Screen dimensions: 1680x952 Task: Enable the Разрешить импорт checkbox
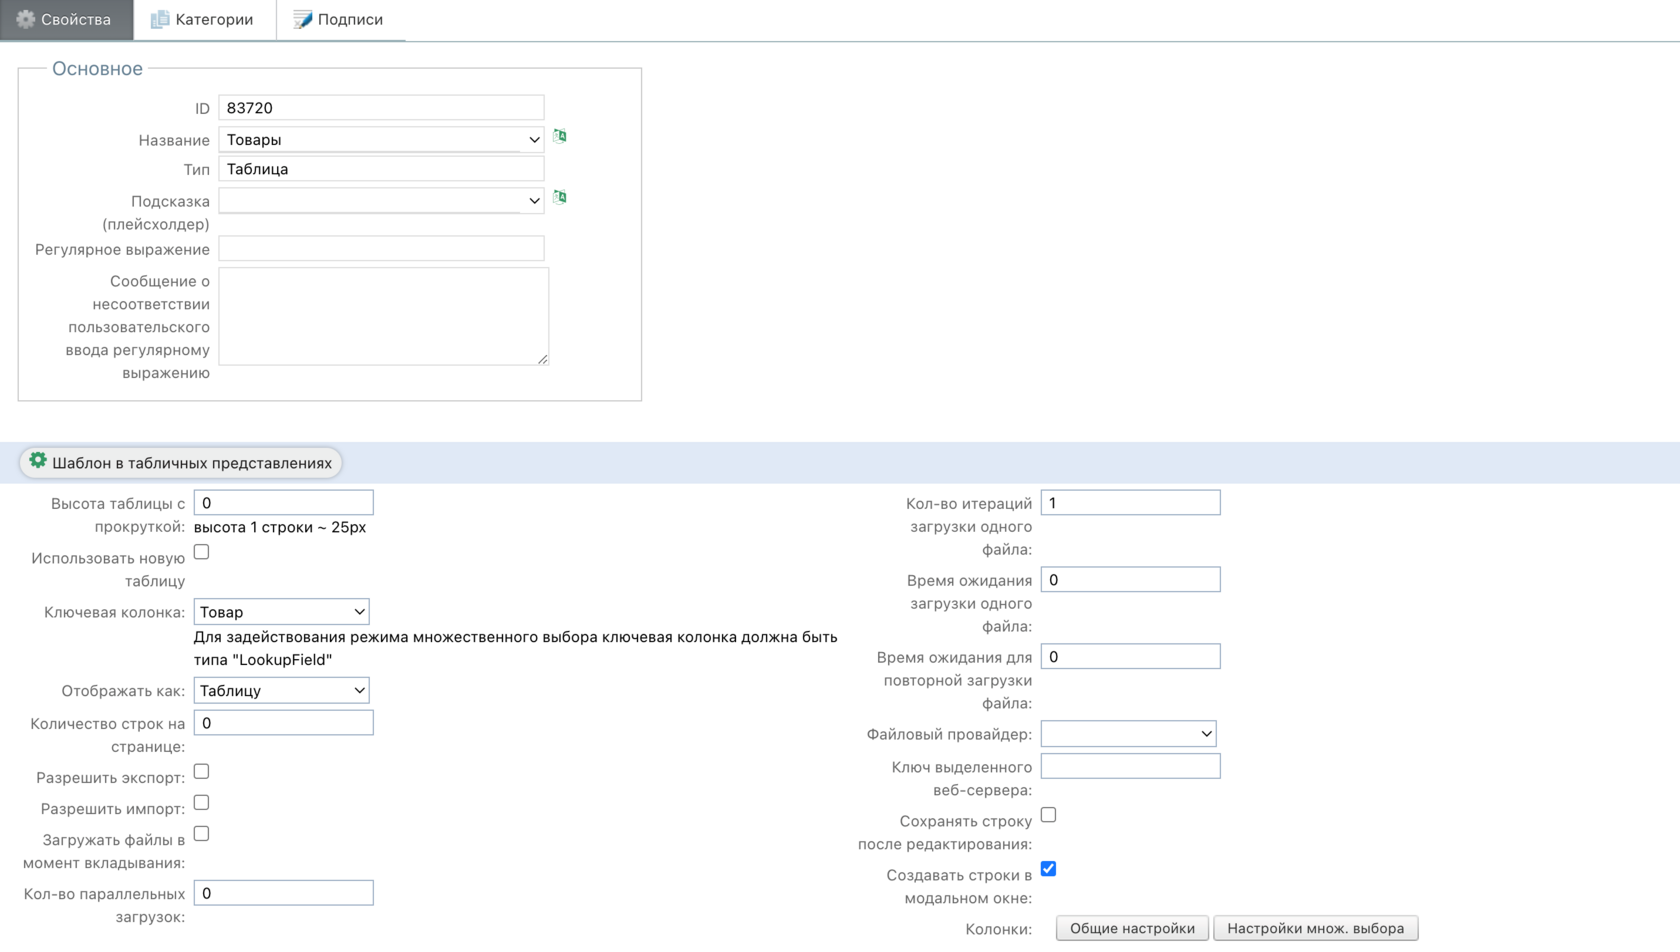[x=202, y=803]
